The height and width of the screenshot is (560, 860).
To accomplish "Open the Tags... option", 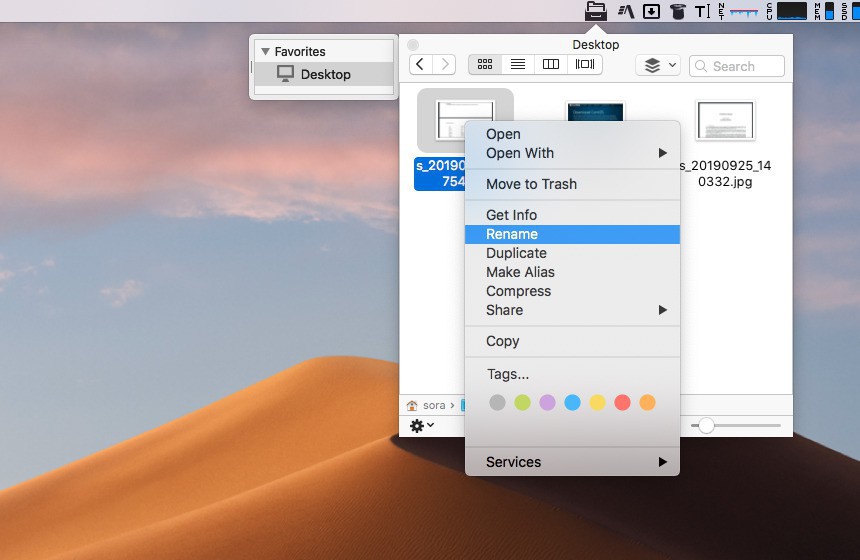I will 508,374.
